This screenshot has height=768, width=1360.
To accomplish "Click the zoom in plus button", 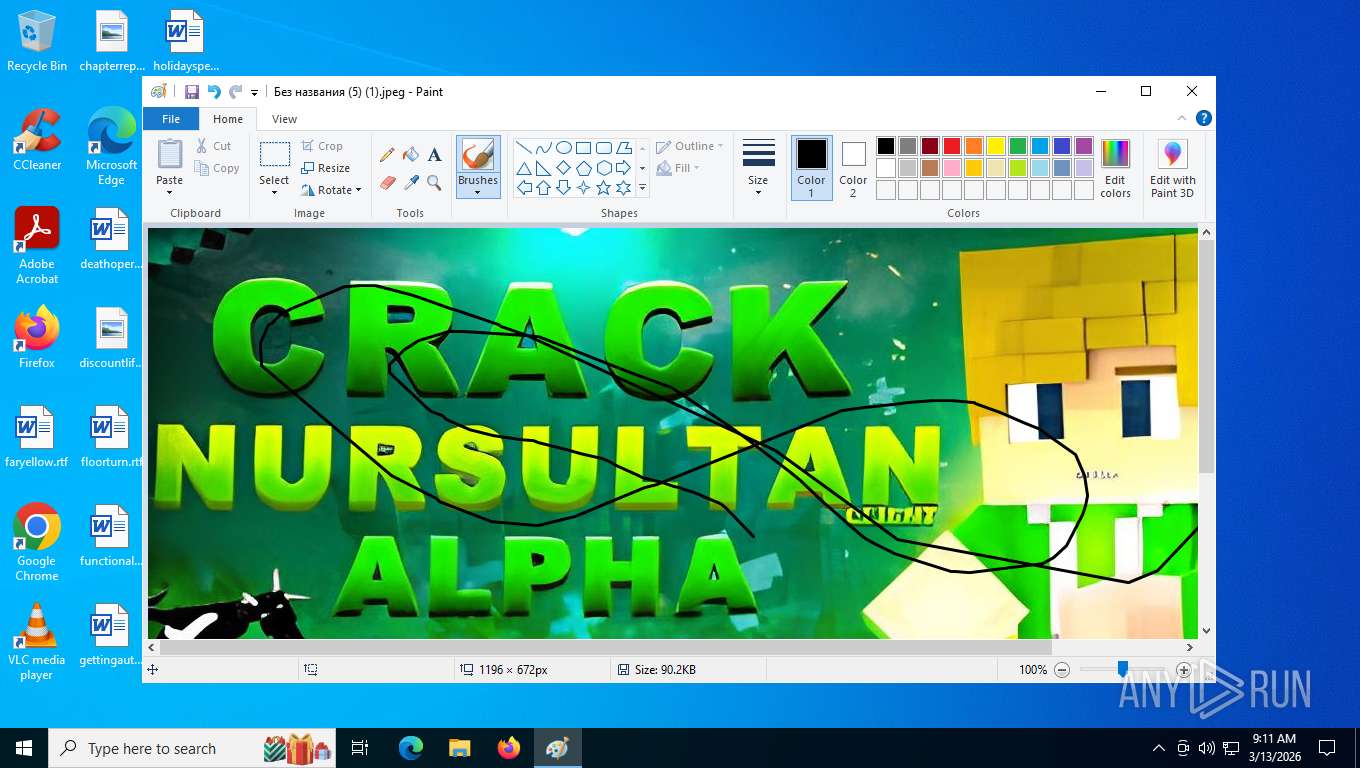I will [x=1184, y=670].
